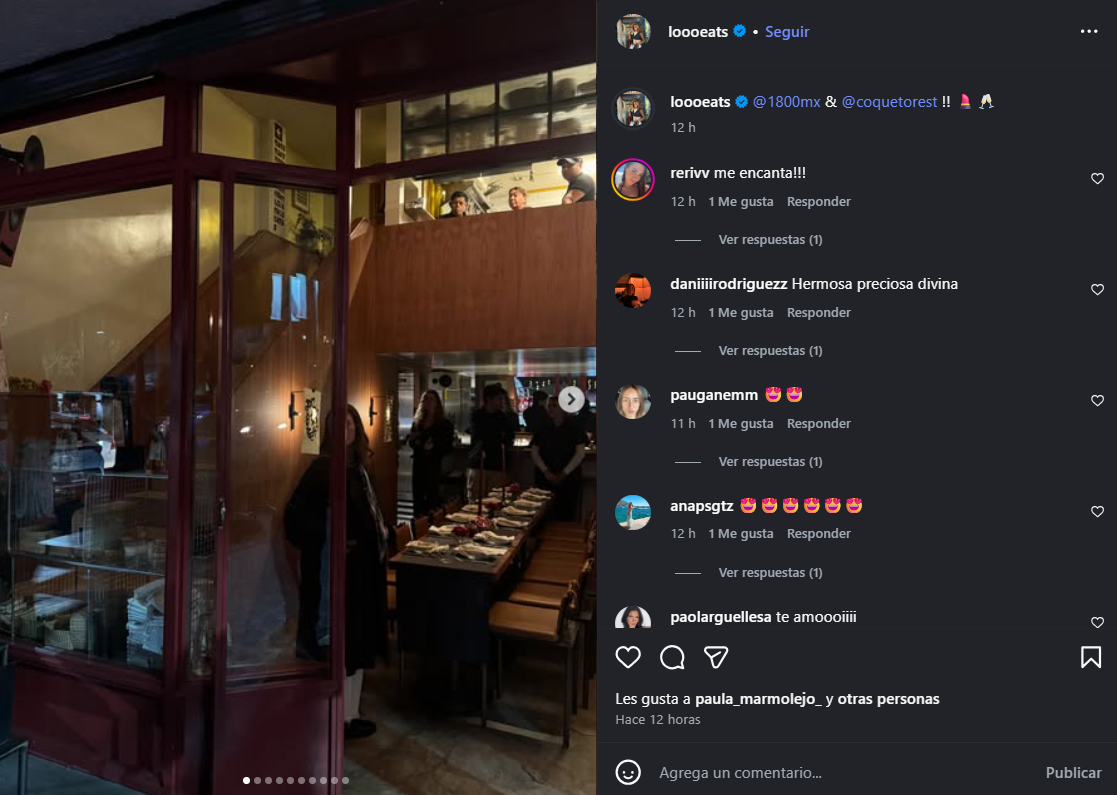1117x795 pixels.
Task: Share post via paper plane icon
Action: coord(716,657)
